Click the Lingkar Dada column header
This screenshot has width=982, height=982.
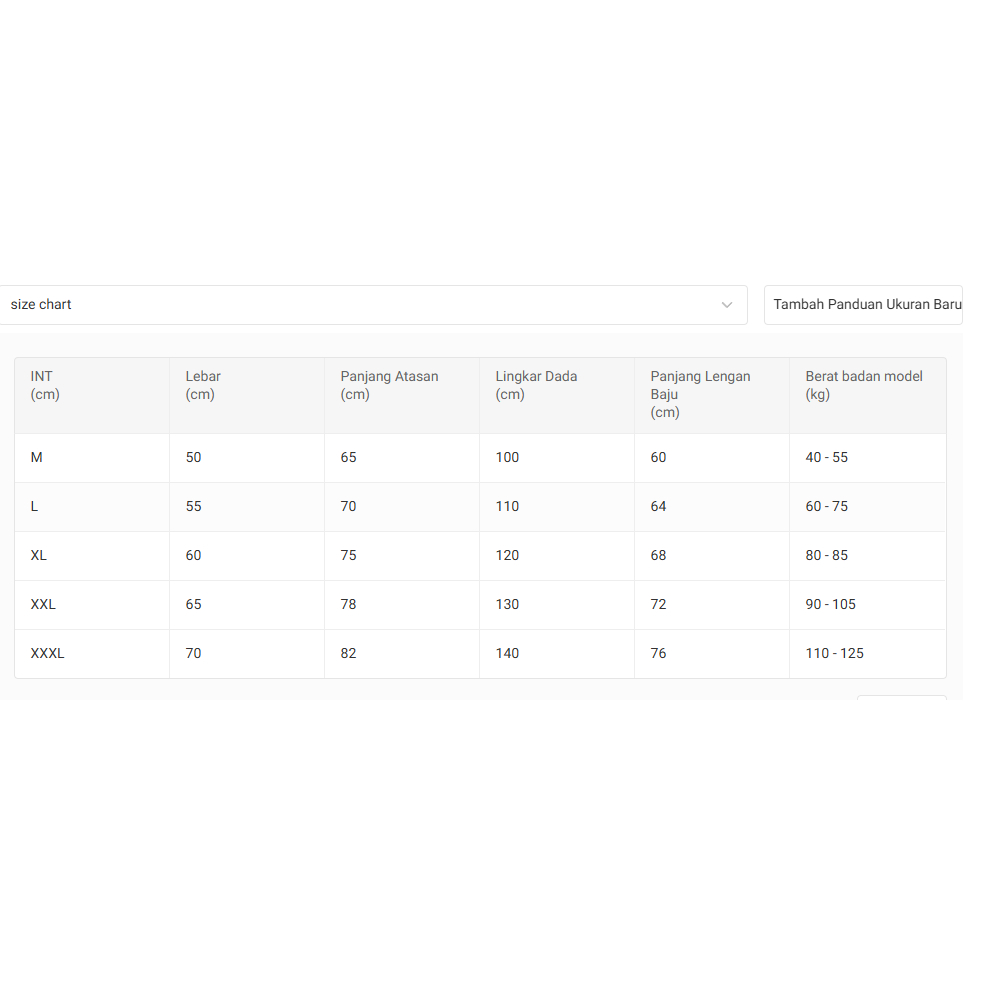coord(536,386)
